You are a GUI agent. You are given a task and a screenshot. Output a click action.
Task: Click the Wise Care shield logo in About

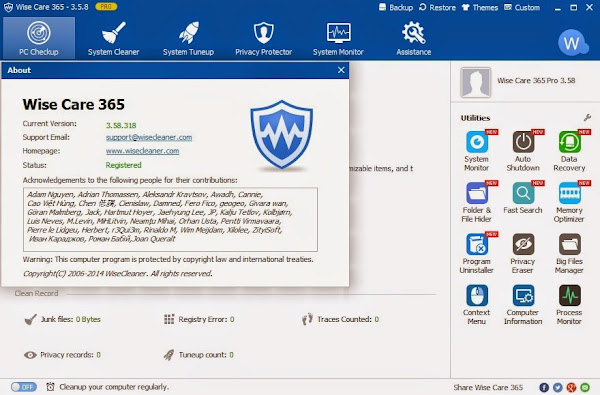[x=282, y=134]
